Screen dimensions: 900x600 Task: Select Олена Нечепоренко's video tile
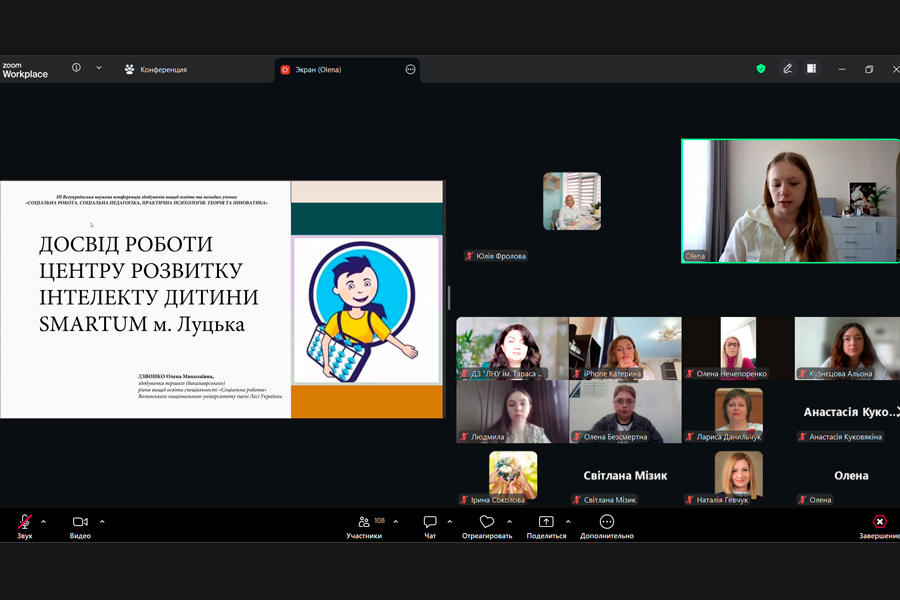pos(738,349)
